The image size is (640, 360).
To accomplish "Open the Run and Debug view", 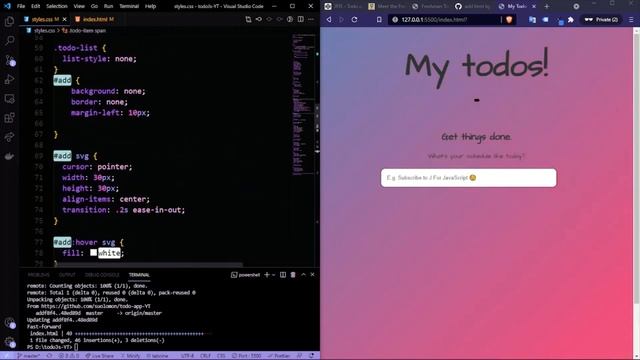I will pyautogui.click(x=9, y=79).
